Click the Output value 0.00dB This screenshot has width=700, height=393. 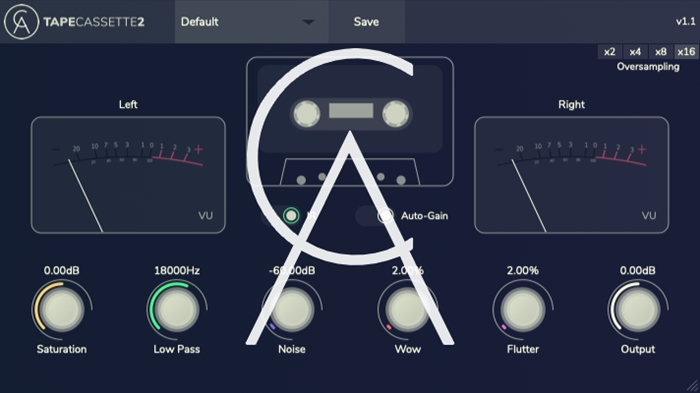point(638,271)
